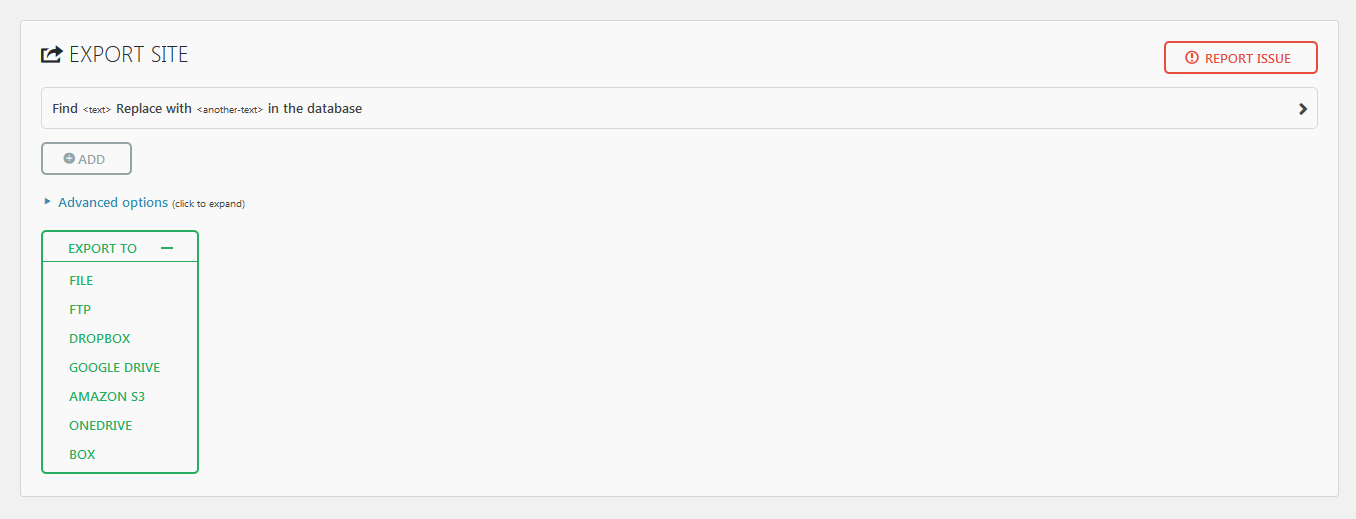The image size is (1356, 519).
Task: Click the EXPORT SITE heading text
Action: click(128, 55)
